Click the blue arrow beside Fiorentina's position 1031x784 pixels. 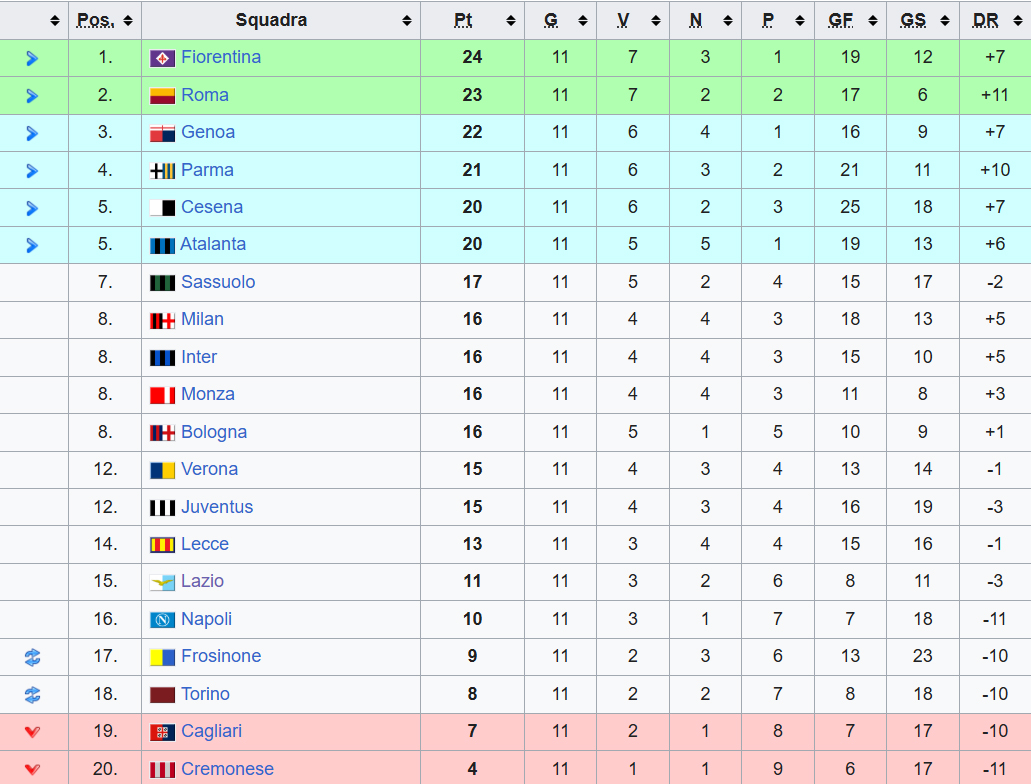(x=32, y=58)
